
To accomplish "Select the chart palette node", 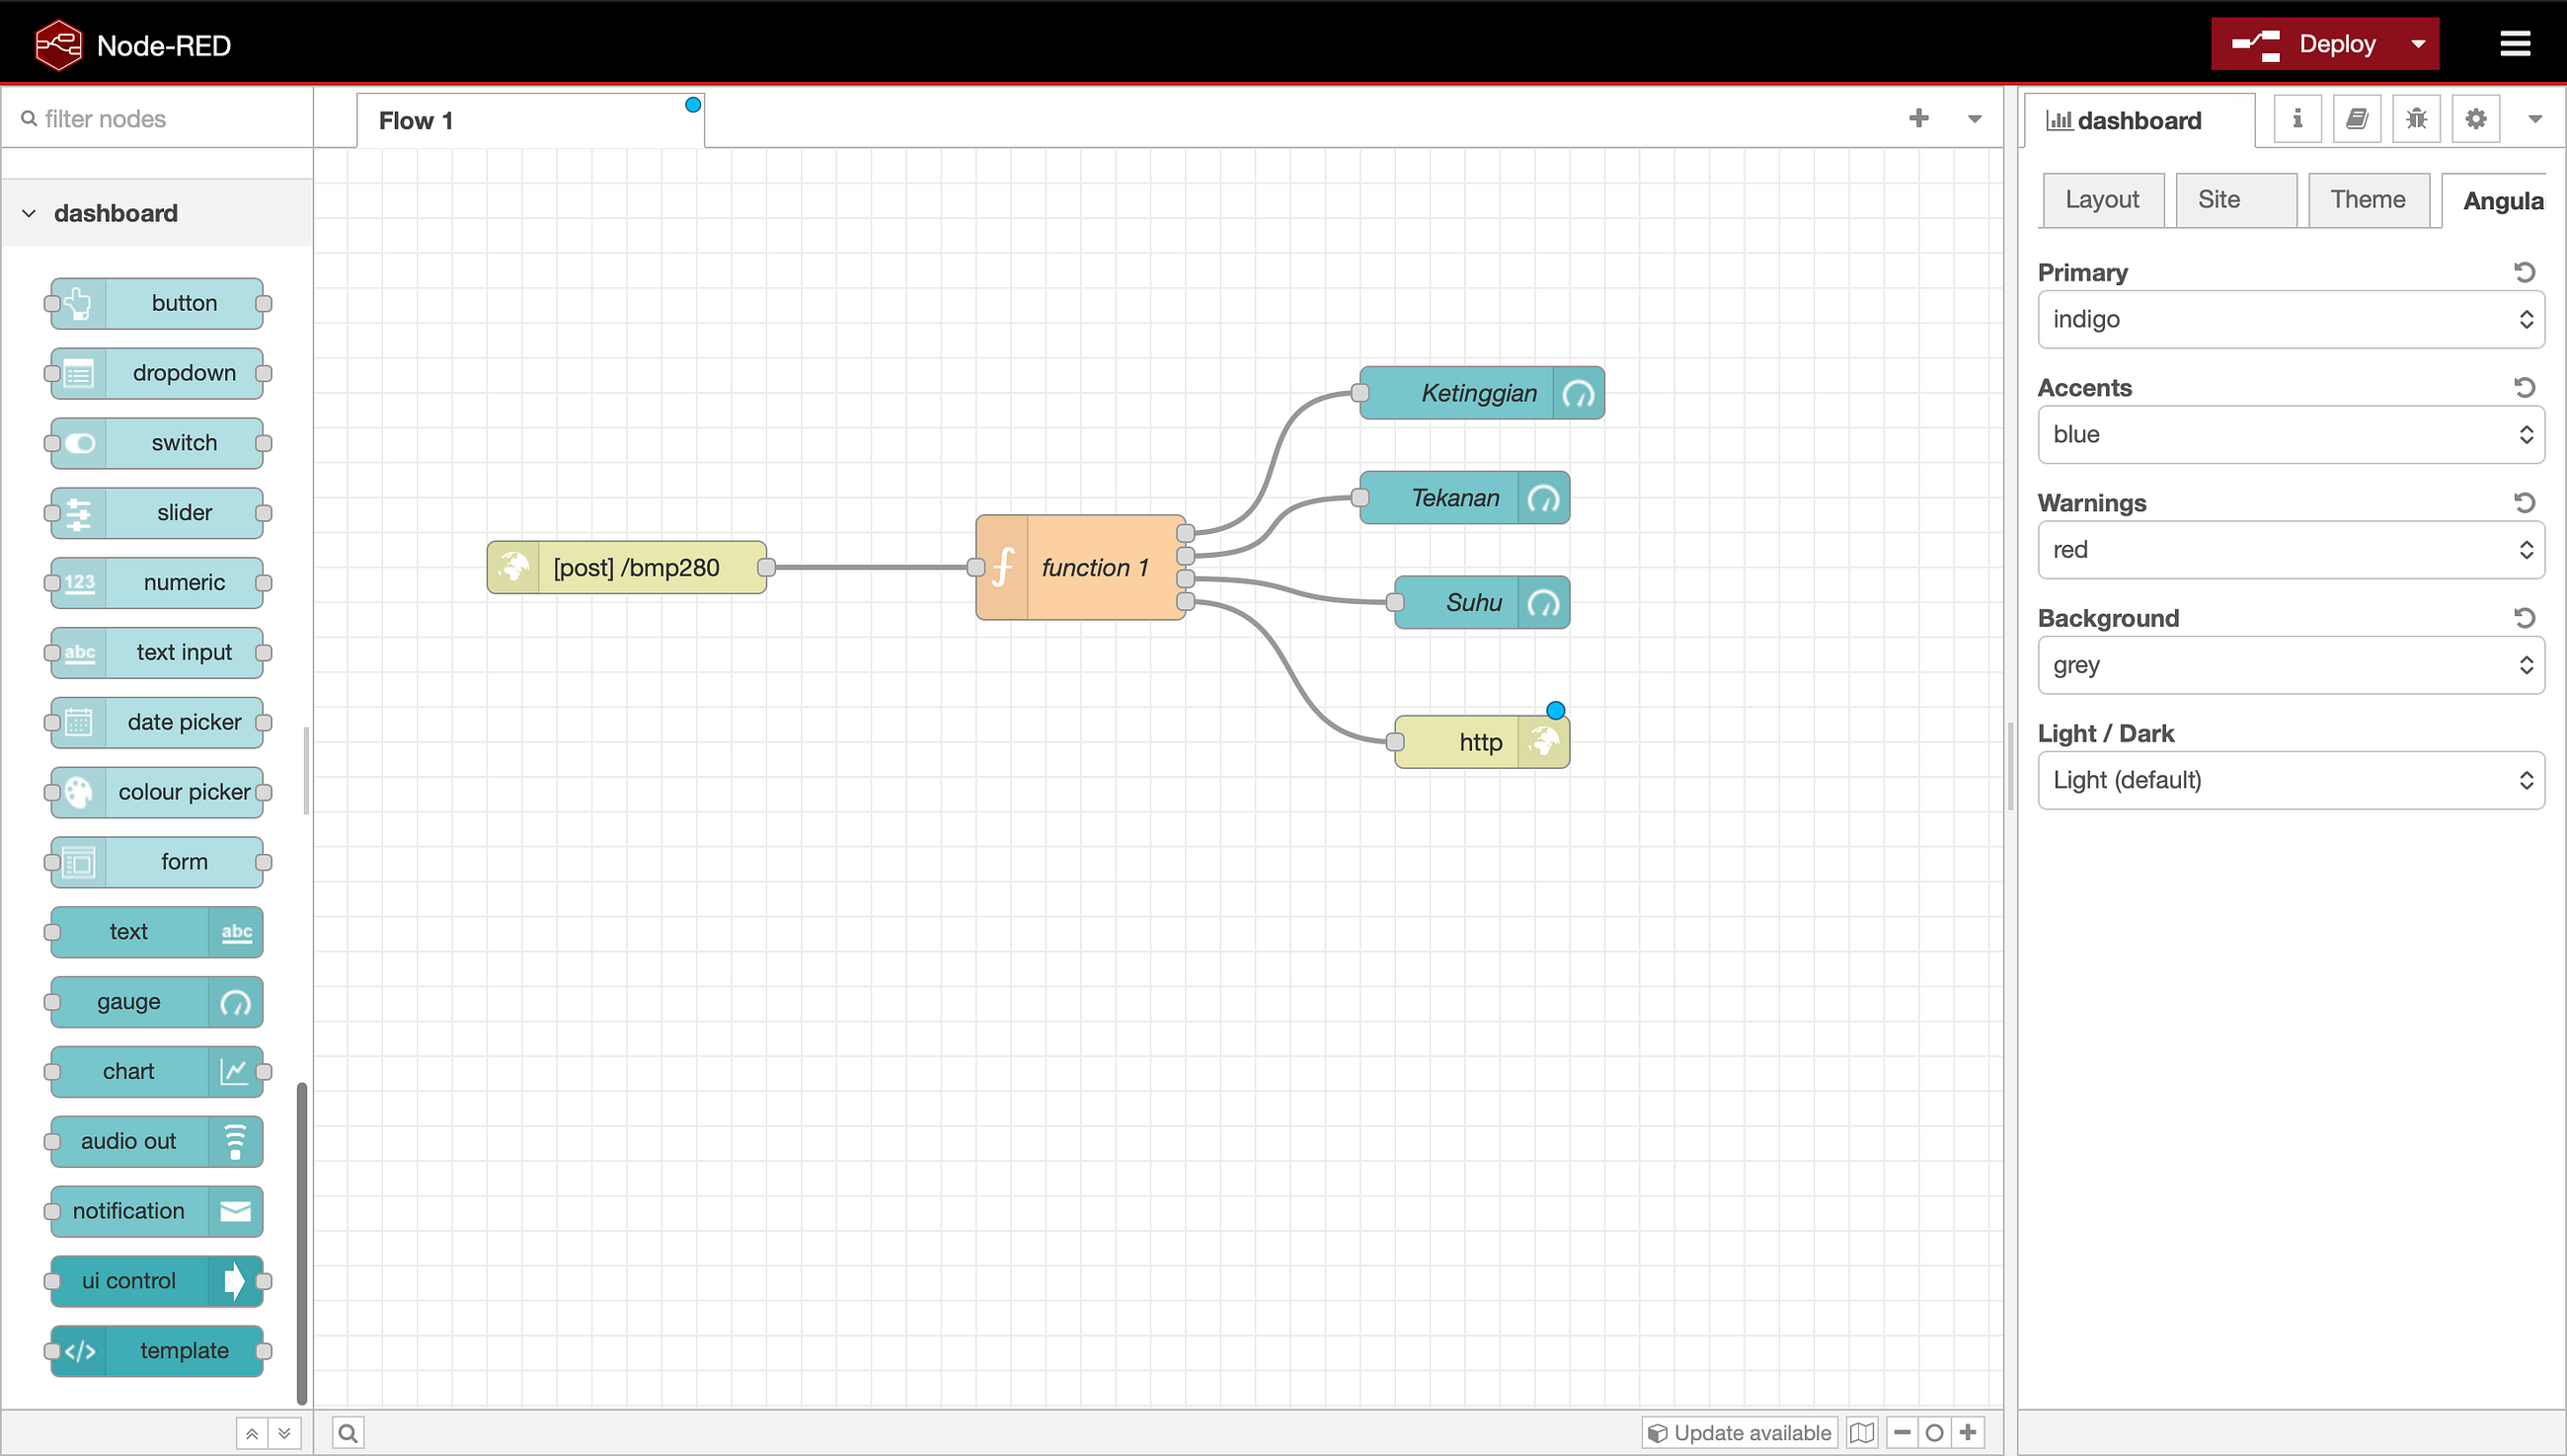I will click(x=157, y=1071).
